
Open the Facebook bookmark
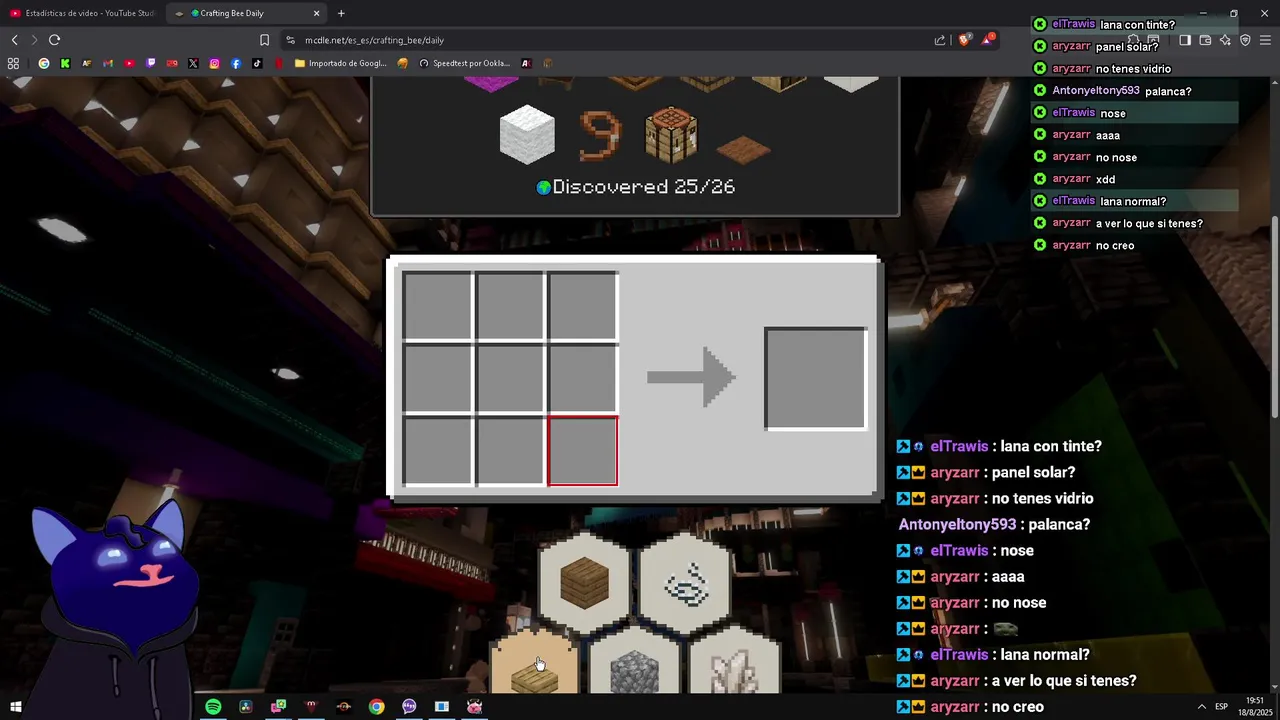(x=236, y=63)
